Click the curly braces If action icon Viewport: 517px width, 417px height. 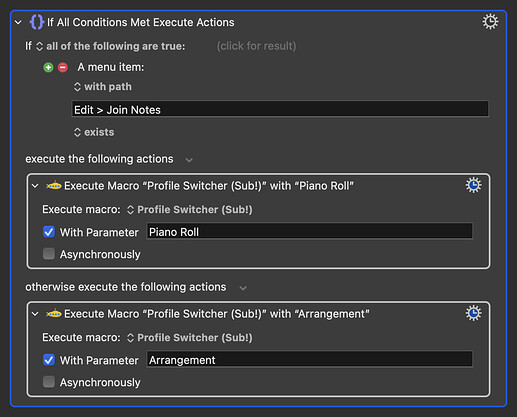pyautogui.click(x=37, y=22)
